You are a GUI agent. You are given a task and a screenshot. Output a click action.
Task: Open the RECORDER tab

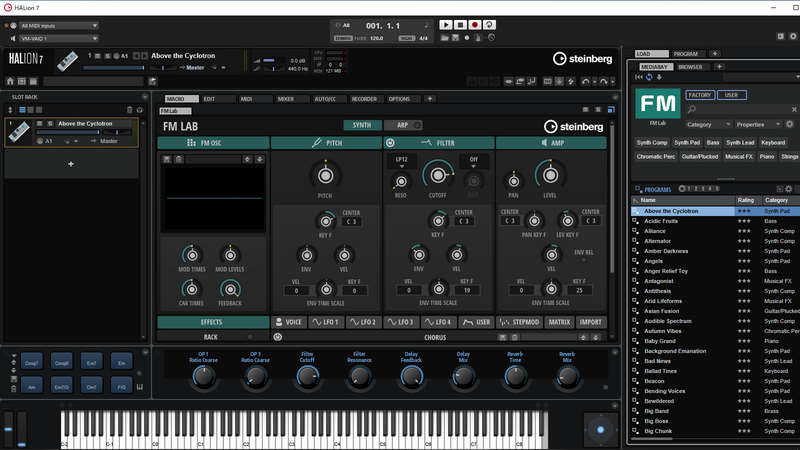(365, 99)
